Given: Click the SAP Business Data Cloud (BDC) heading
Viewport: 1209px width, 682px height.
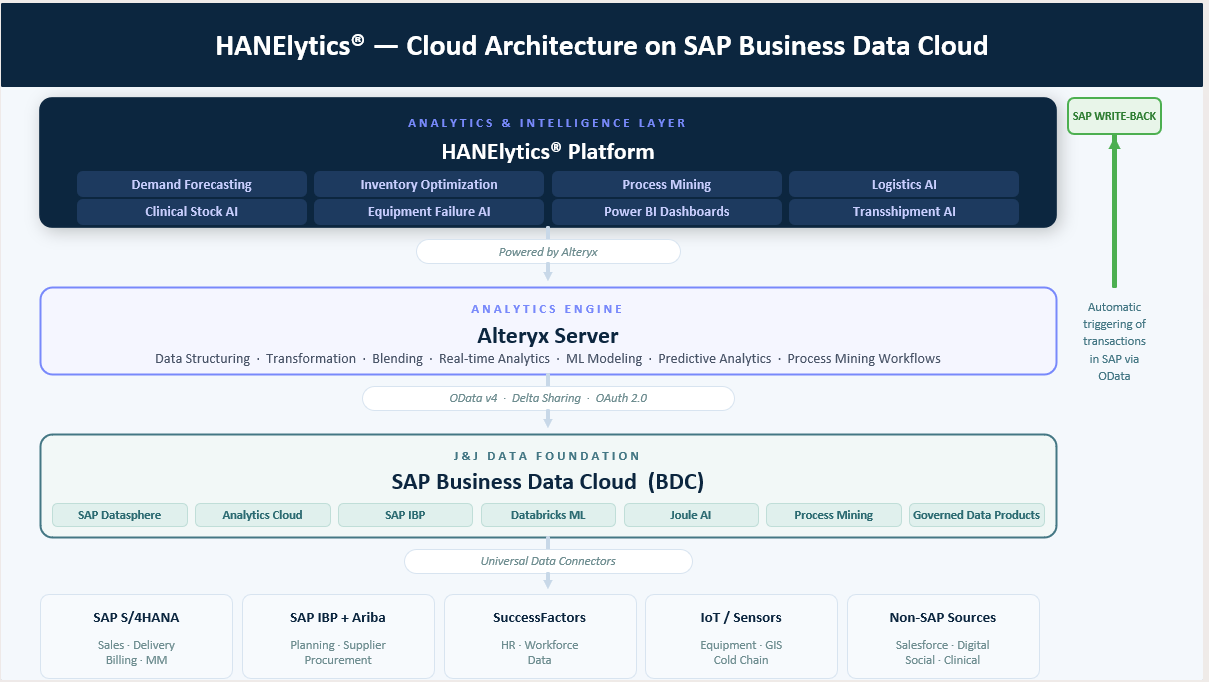Looking at the screenshot, I should tap(548, 481).
